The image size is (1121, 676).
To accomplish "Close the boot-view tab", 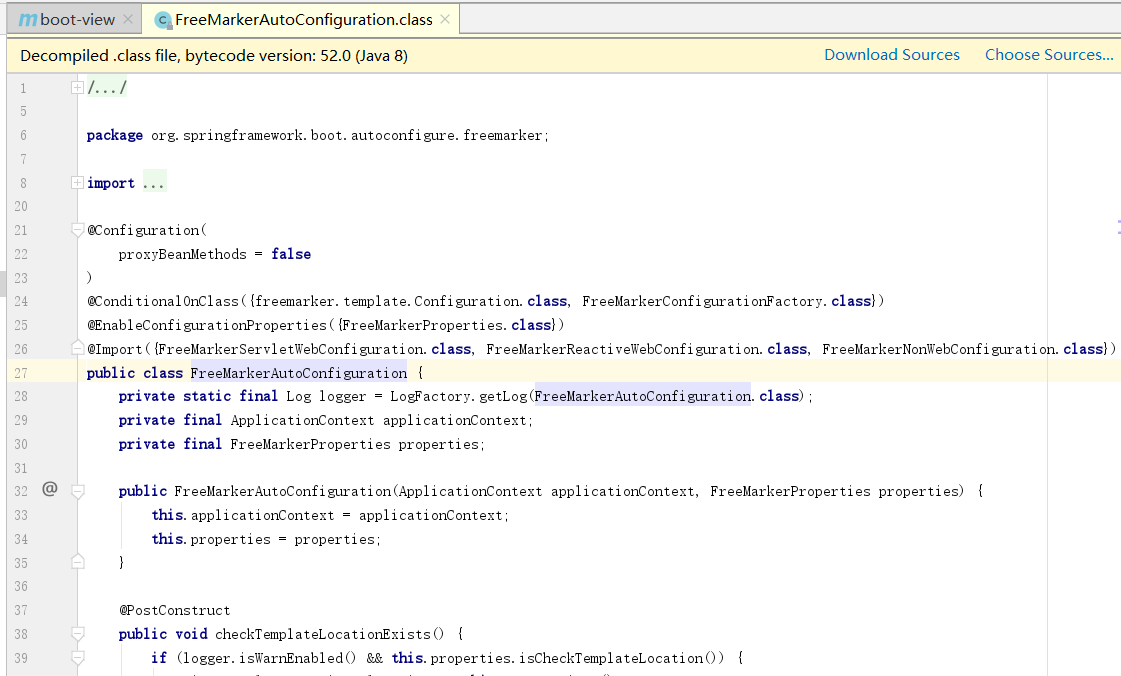I will (x=128, y=20).
